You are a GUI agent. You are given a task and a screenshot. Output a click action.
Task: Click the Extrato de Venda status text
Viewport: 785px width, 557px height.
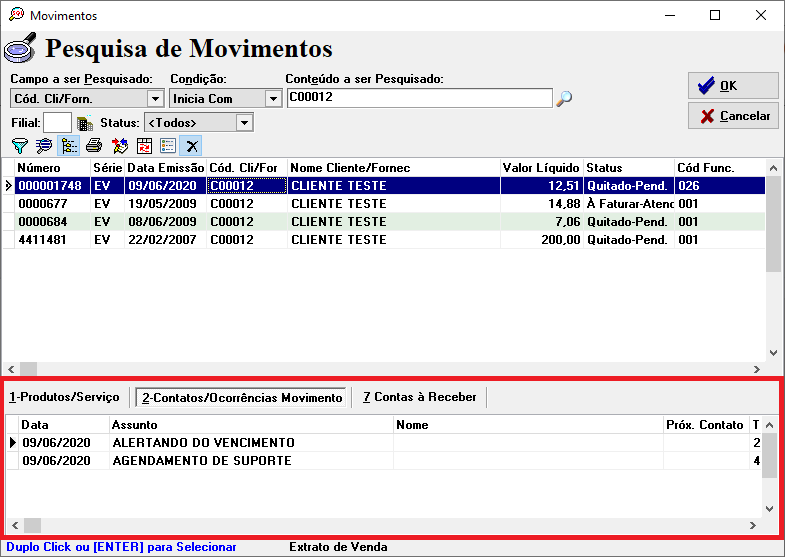(x=338, y=547)
